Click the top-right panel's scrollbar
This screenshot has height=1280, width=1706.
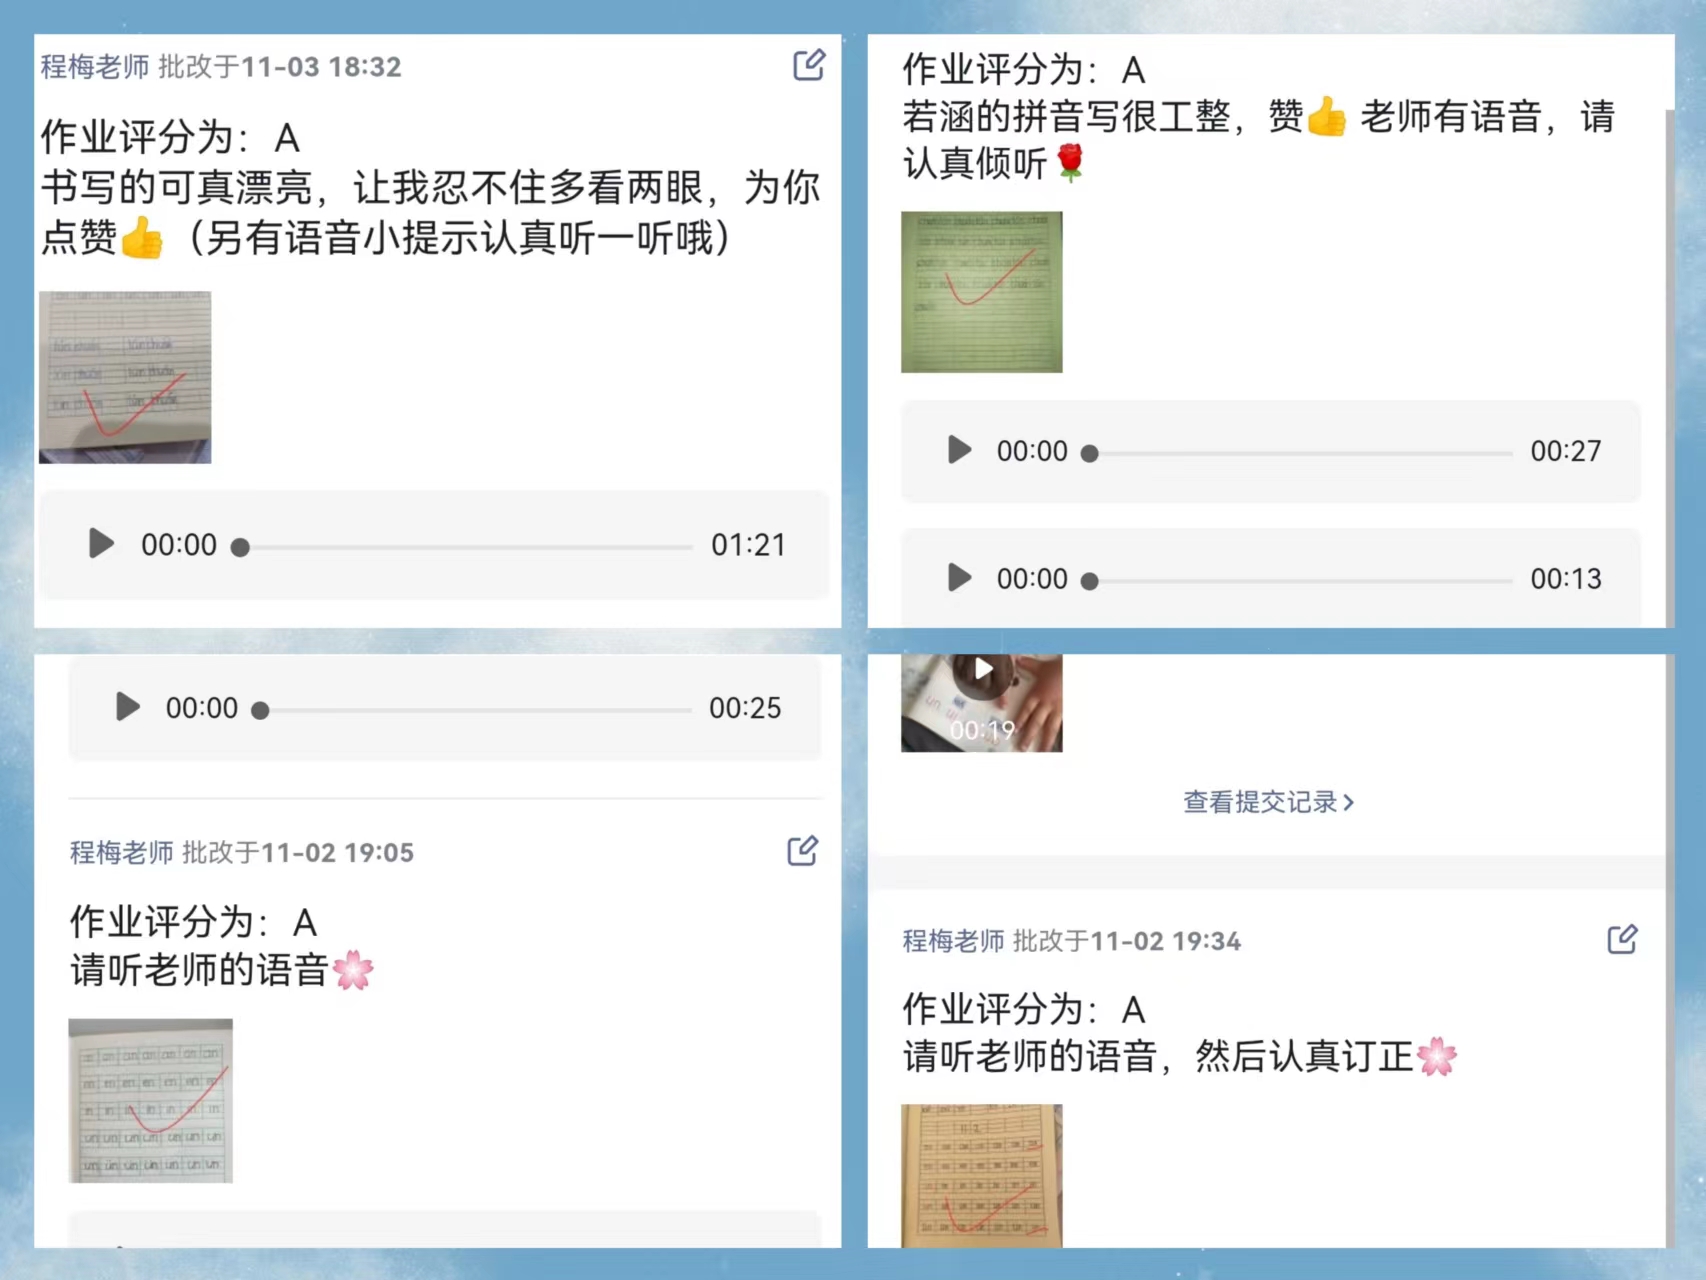click(x=1669, y=368)
